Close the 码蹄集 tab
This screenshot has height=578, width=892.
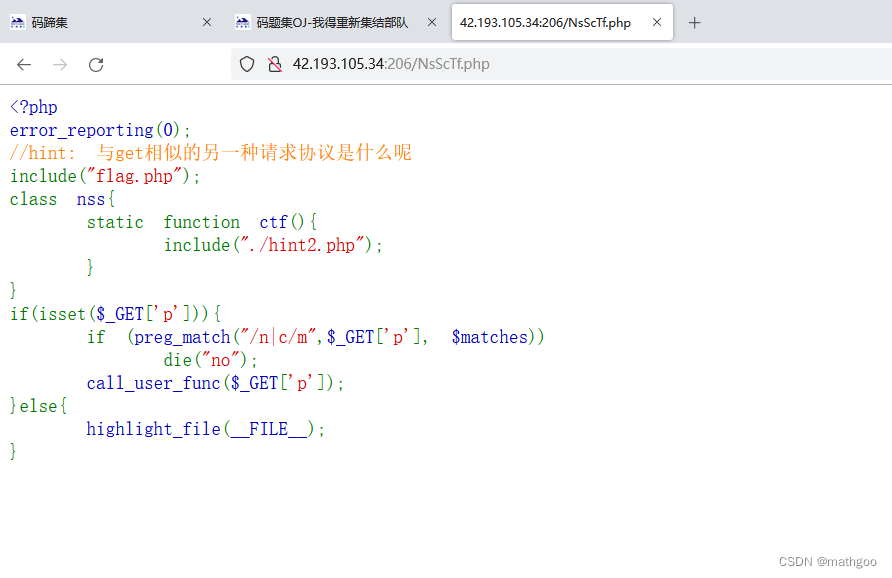pos(207,22)
